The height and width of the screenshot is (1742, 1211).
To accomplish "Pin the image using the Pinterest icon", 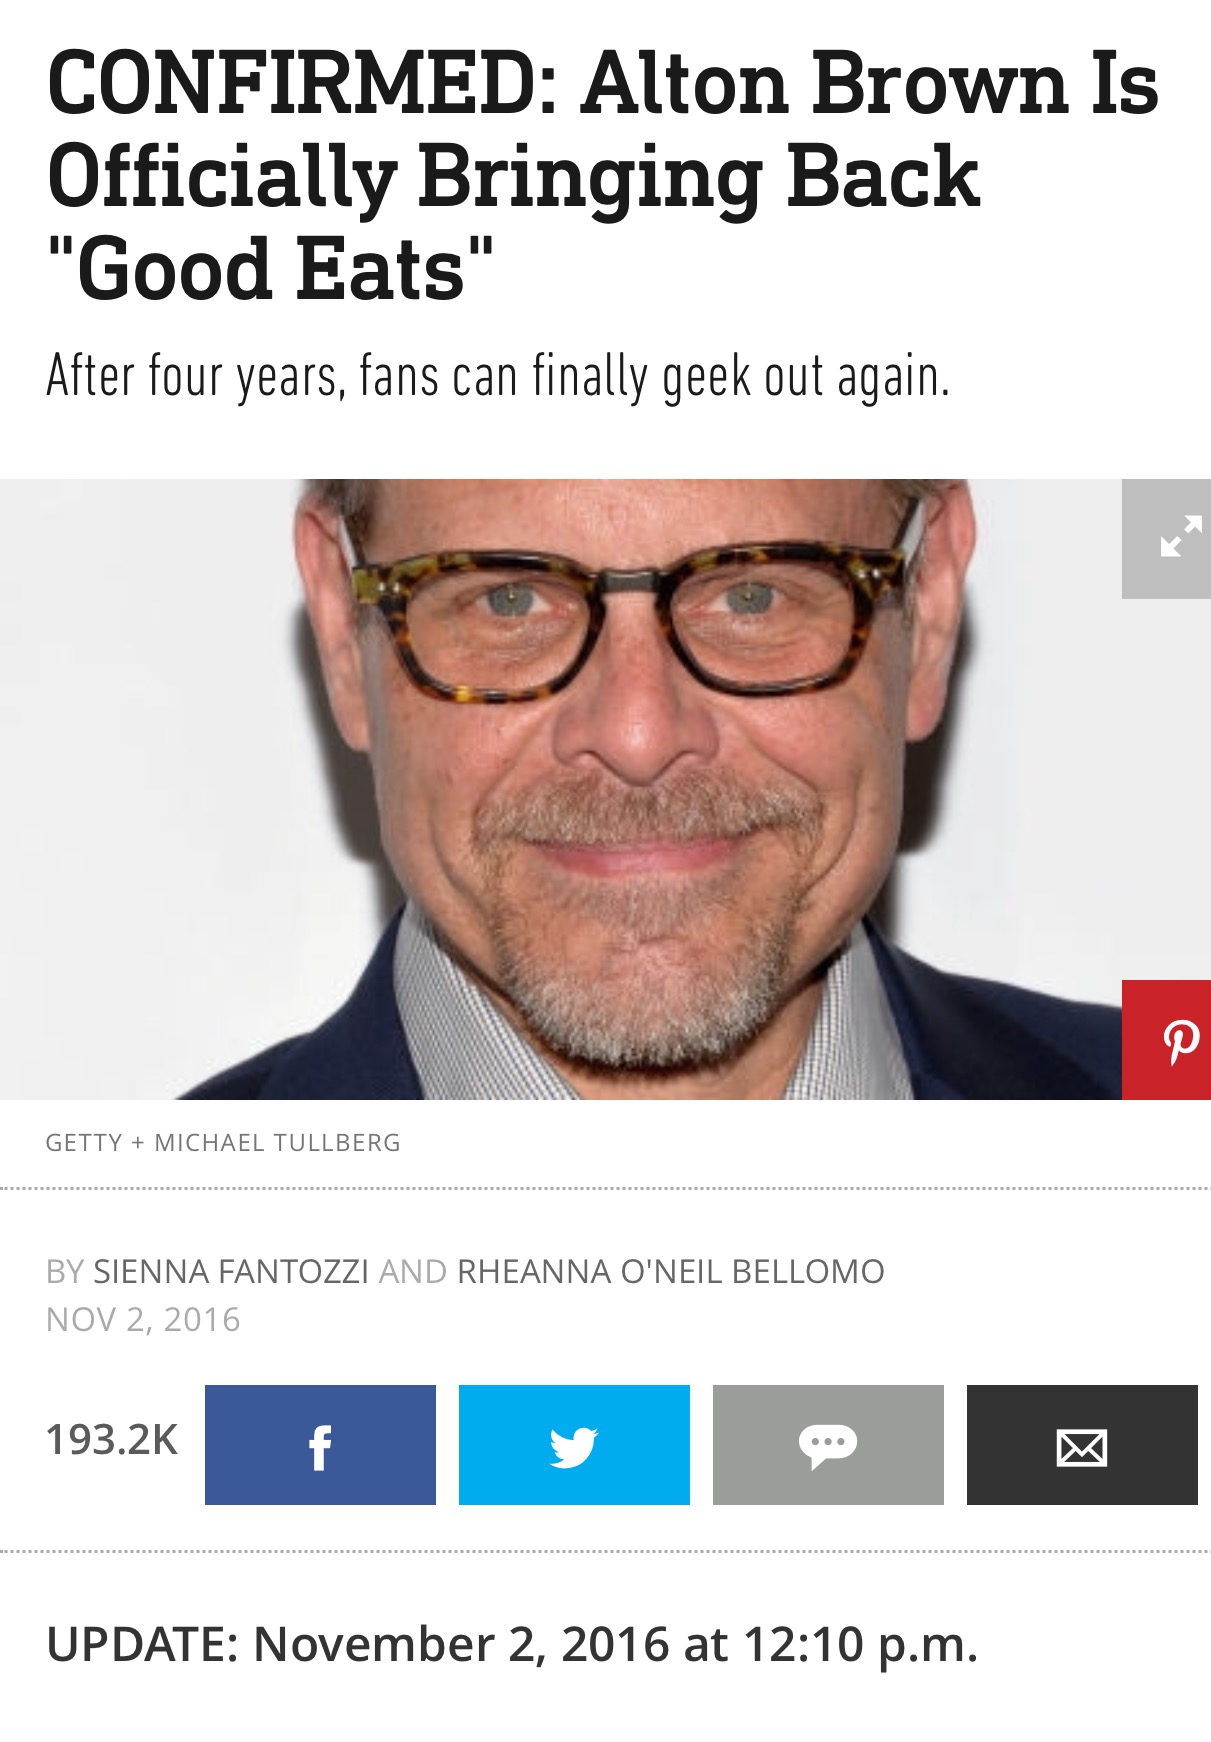I will pyautogui.click(x=1166, y=1040).
